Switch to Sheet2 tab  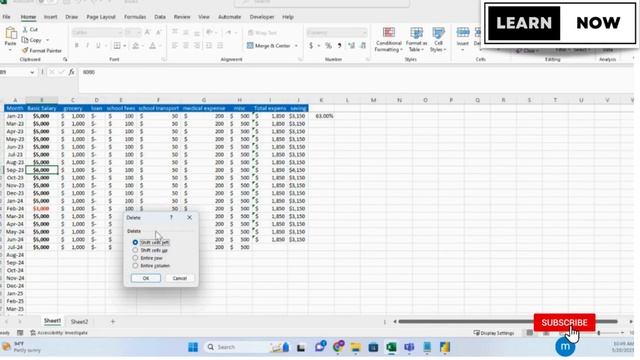[79, 322]
